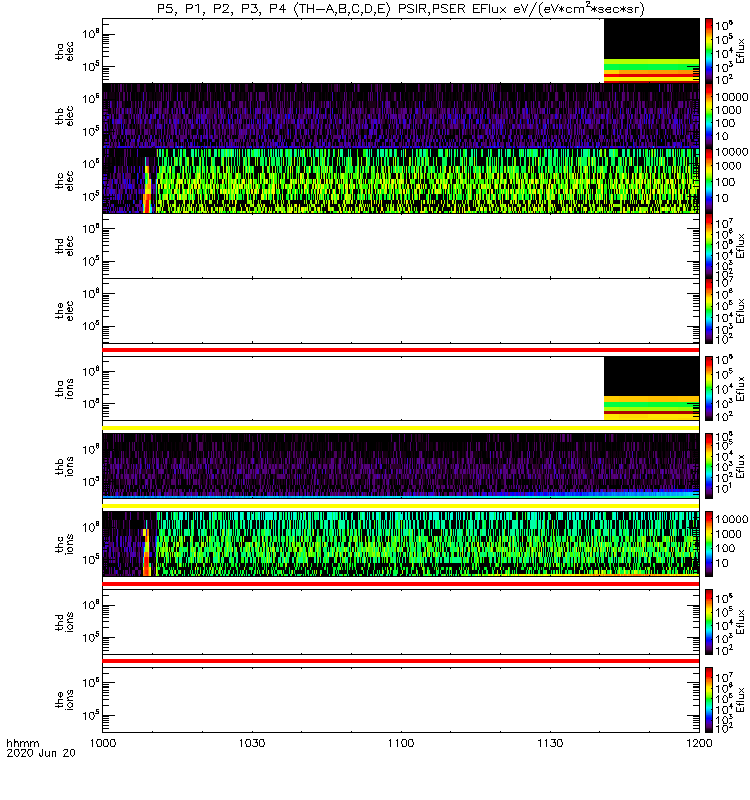The image size is (750, 800).
Task: Click the color bar beside thb ions panel
Action: click(x=709, y=466)
